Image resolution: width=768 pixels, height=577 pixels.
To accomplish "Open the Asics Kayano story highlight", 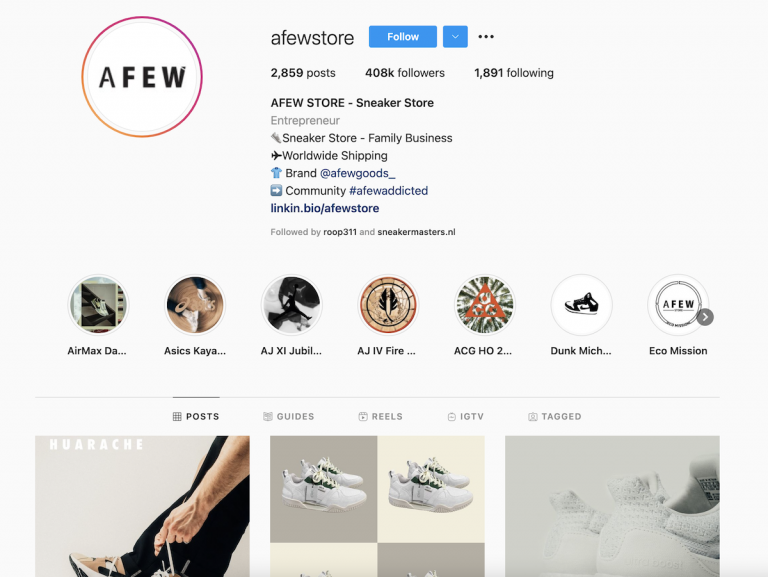I will click(x=195, y=305).
